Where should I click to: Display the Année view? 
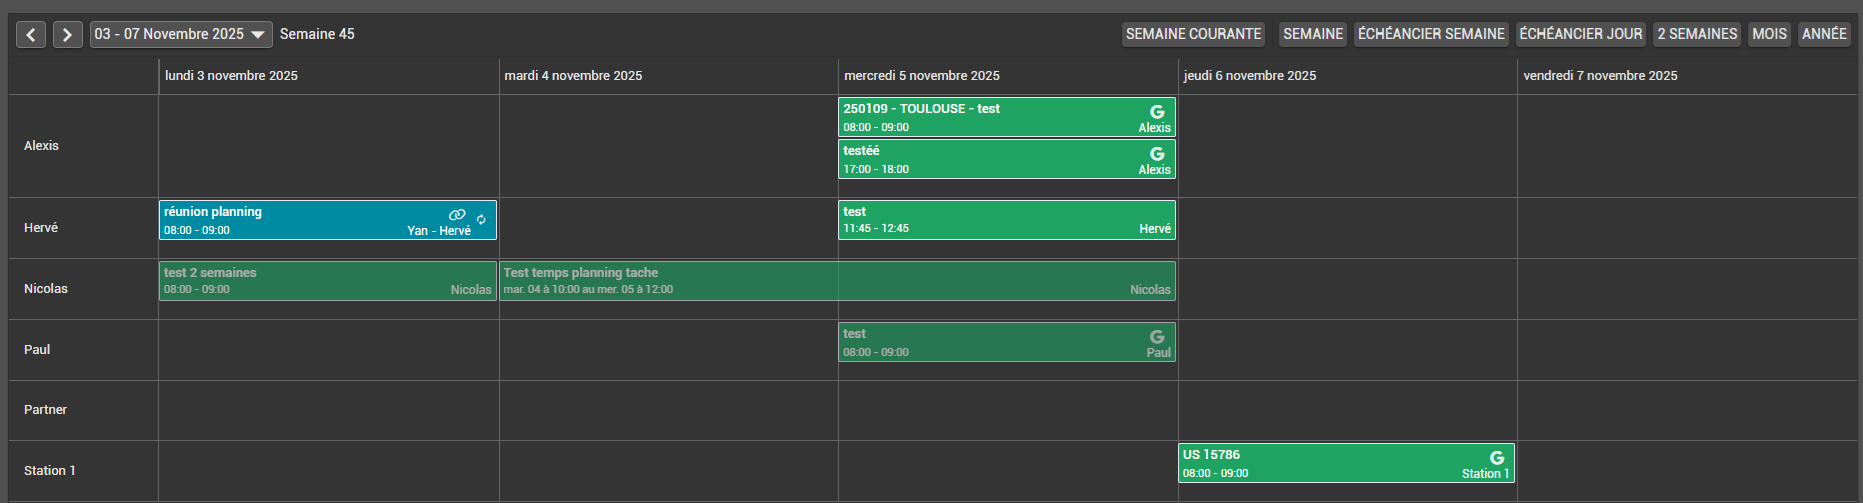[1823, 34]
